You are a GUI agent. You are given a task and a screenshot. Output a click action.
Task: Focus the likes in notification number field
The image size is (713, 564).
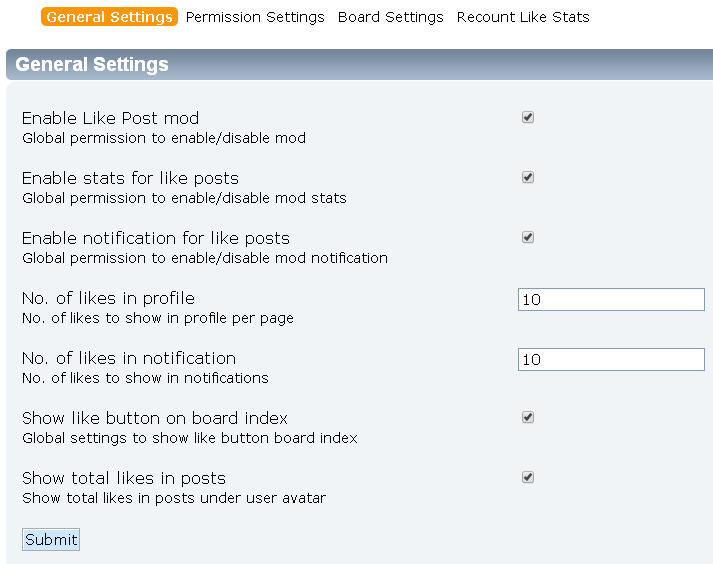tap(611, 359)
